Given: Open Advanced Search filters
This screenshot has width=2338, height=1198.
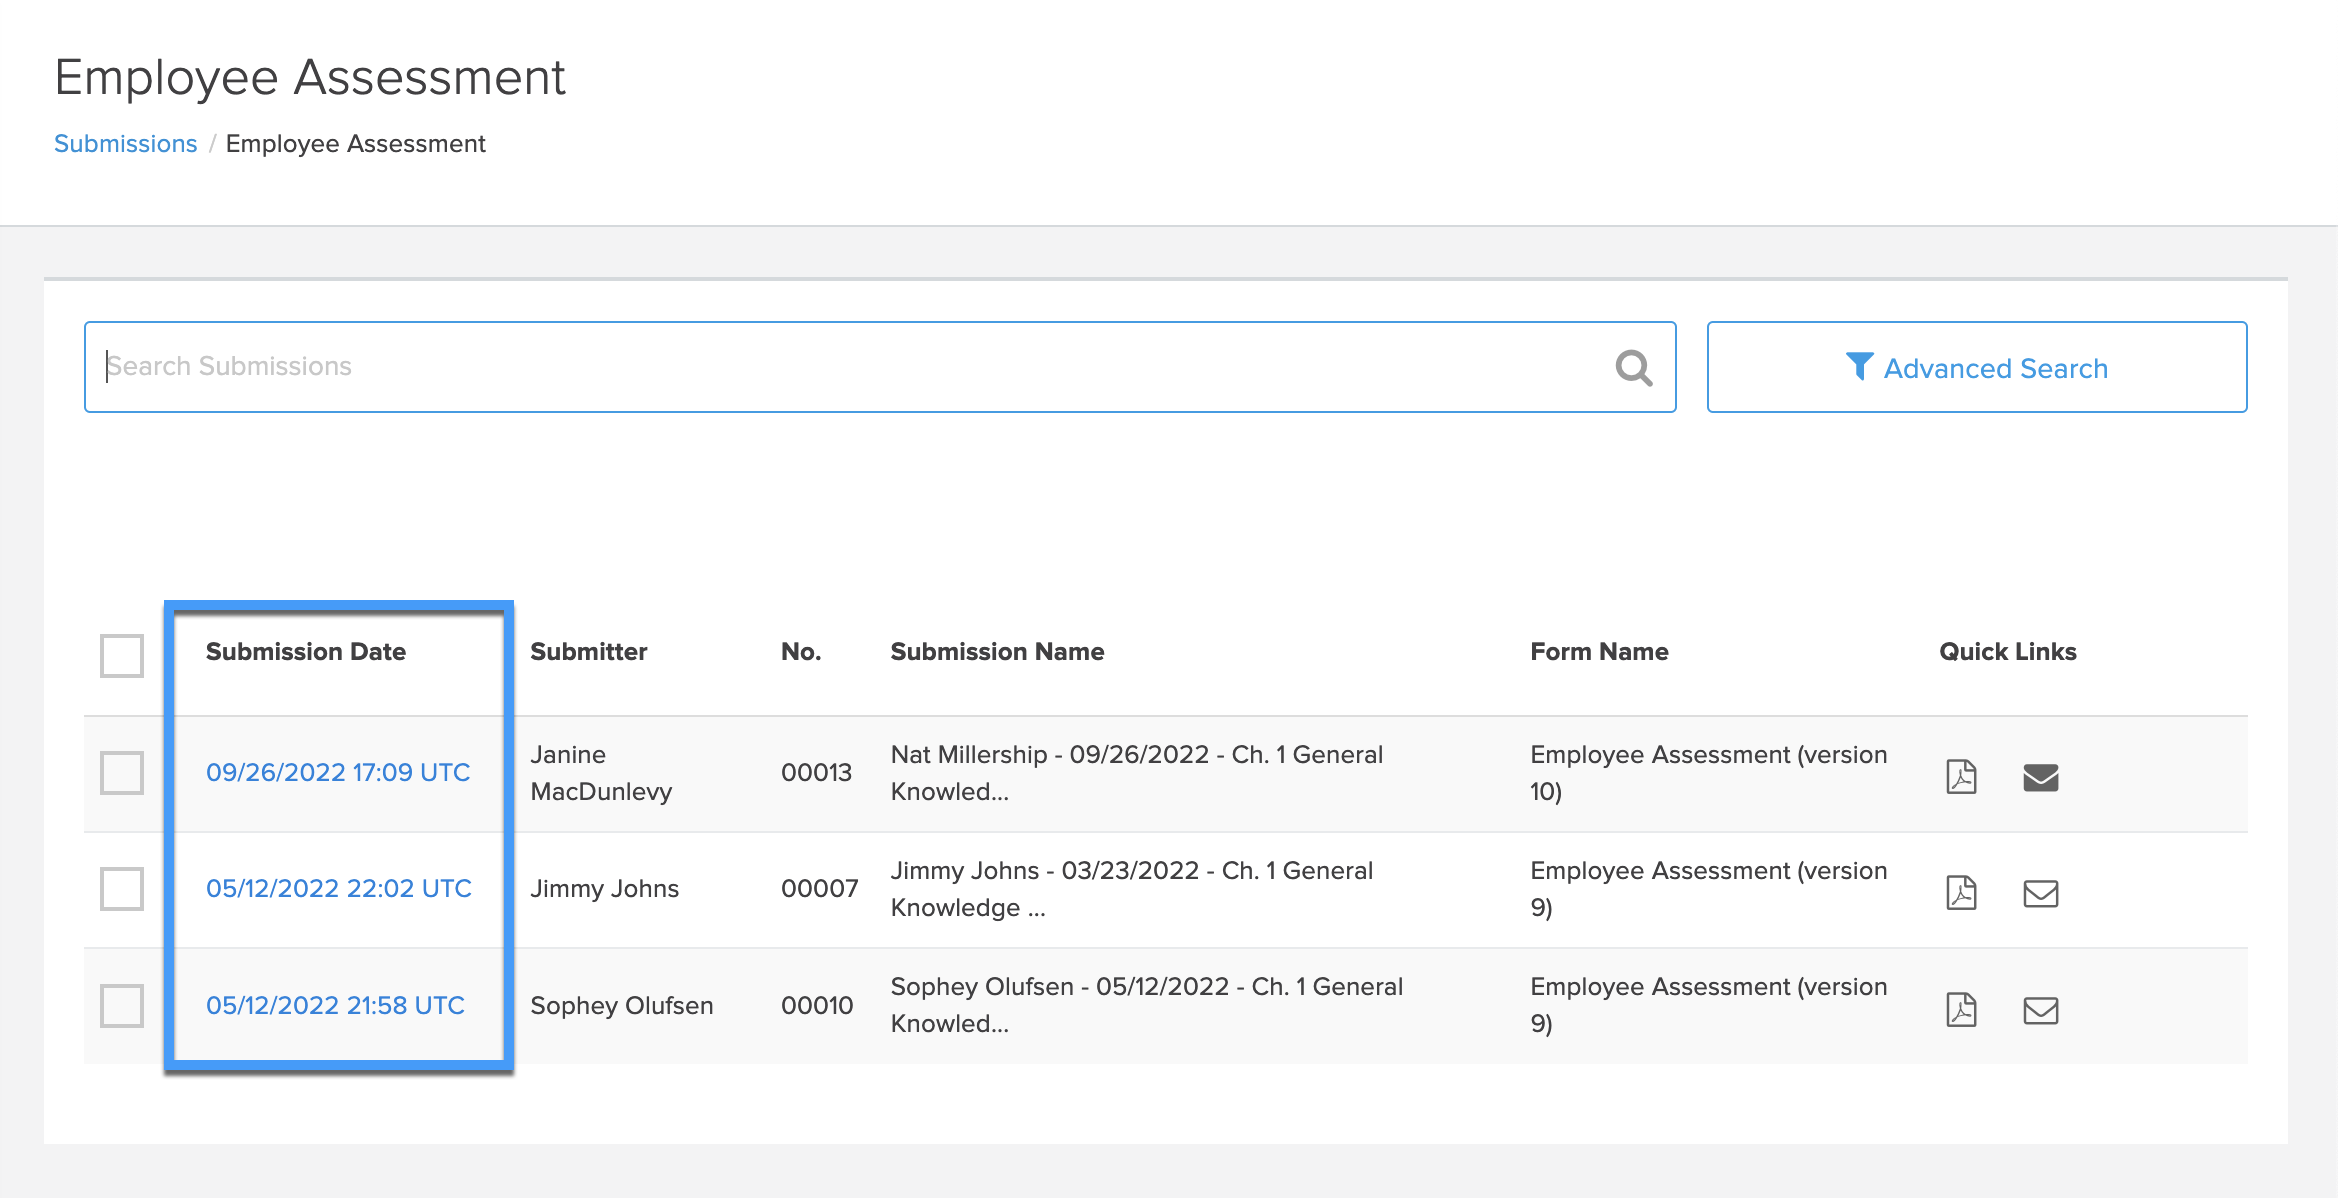Looking at the screenshot, I should (1976, 367).
